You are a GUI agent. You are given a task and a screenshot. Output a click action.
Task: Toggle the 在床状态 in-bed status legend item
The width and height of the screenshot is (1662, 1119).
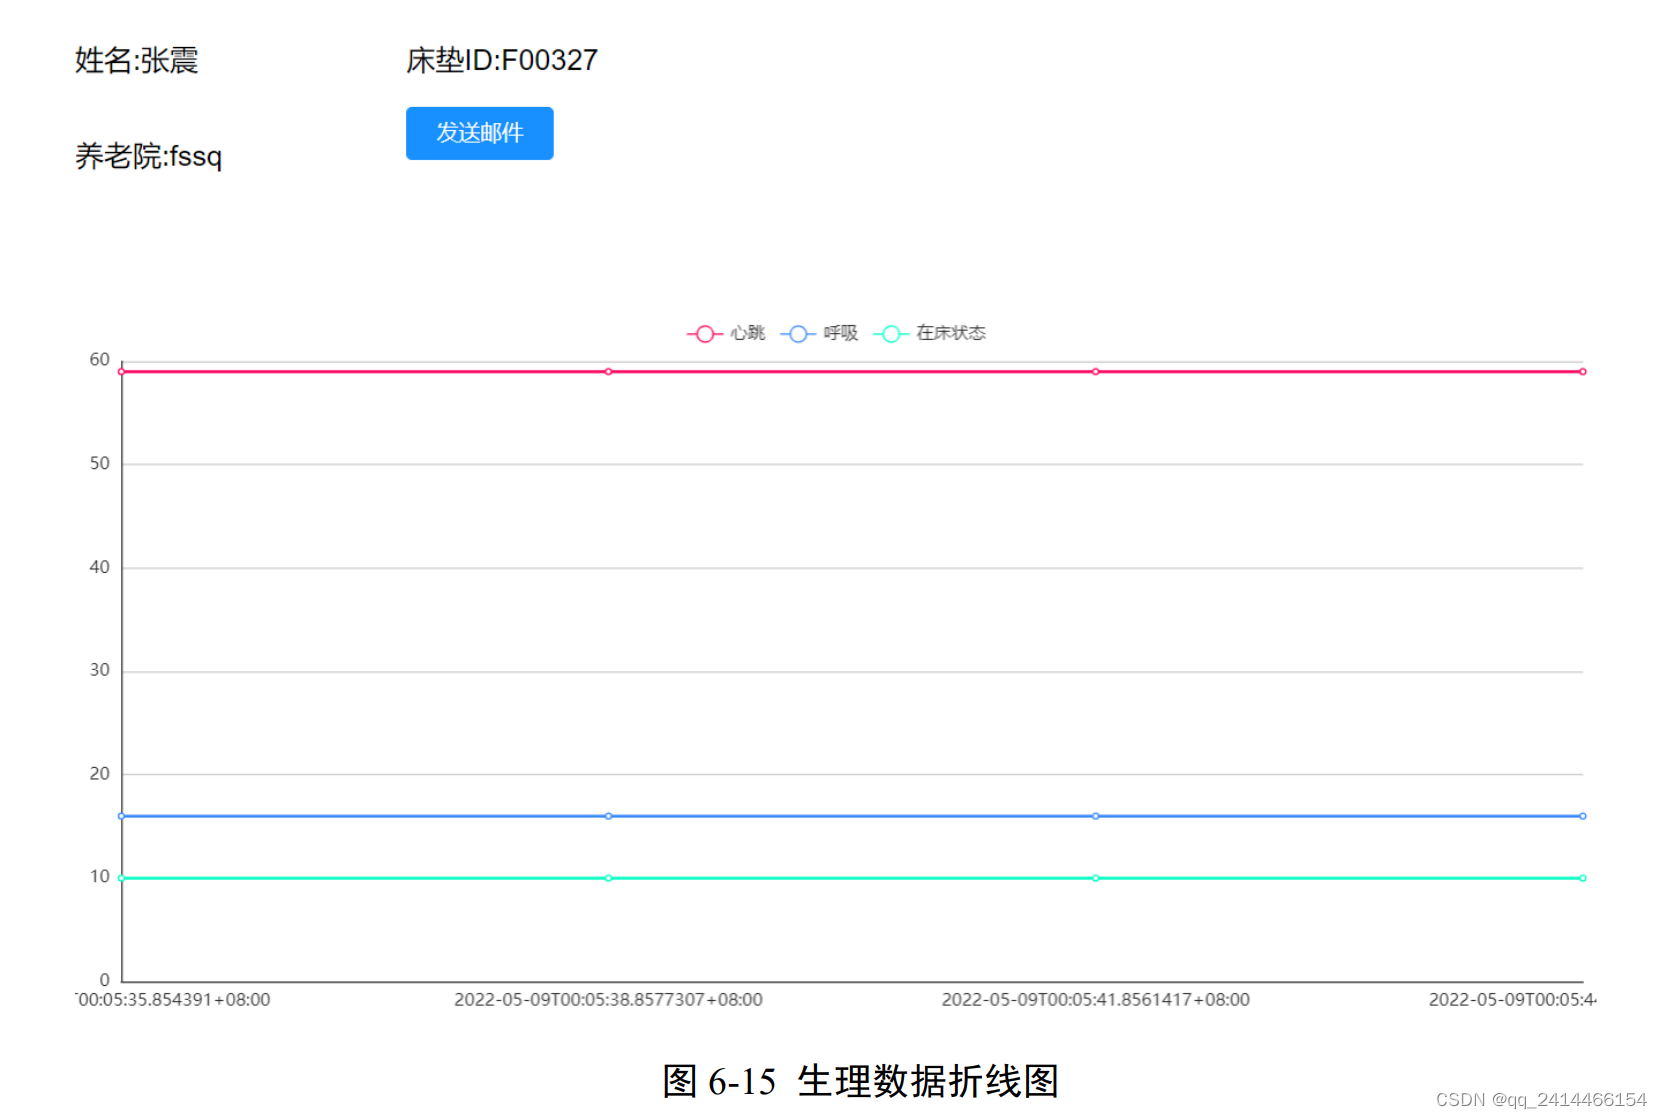[930, 333]
